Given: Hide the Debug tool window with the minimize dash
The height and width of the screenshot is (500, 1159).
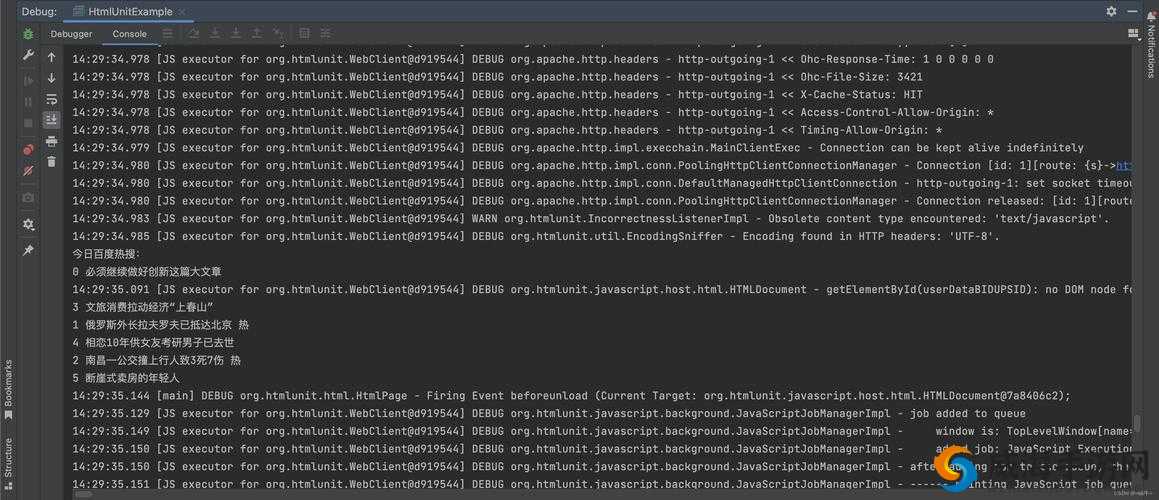Looking at the screenshot, I should pos(1132,11).
